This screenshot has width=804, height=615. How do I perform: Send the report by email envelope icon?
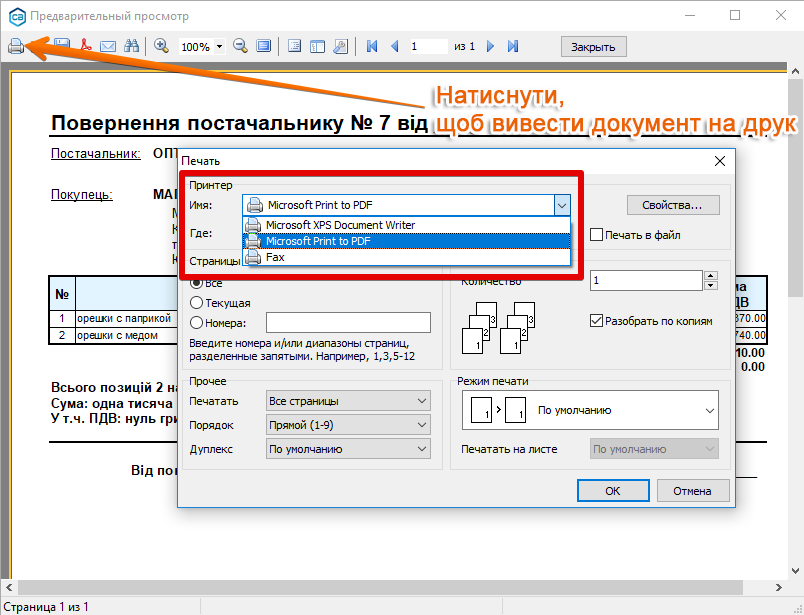108,47
